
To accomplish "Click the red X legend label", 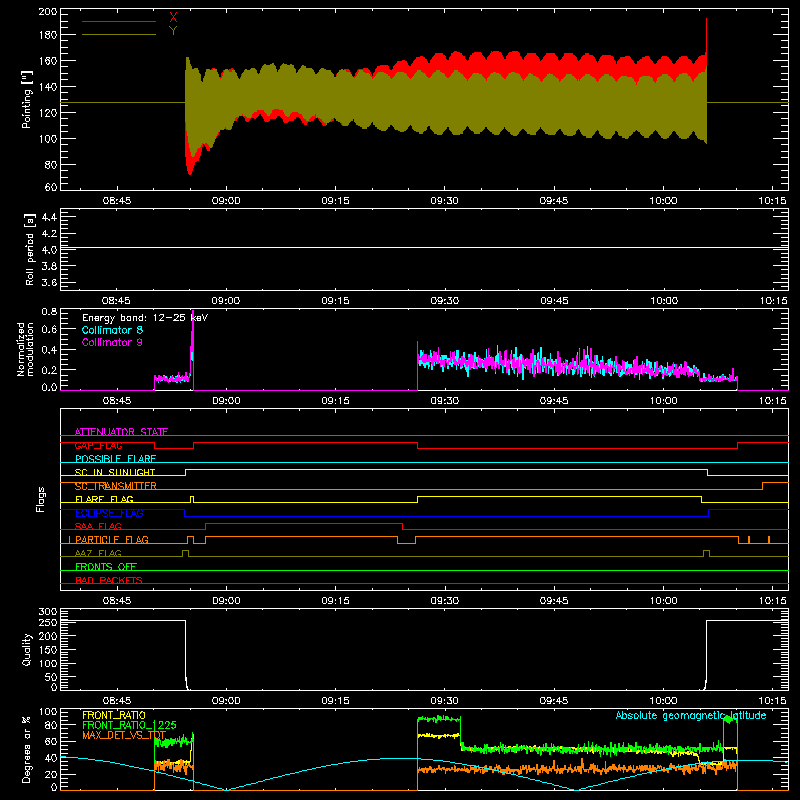I will point(173,17).
